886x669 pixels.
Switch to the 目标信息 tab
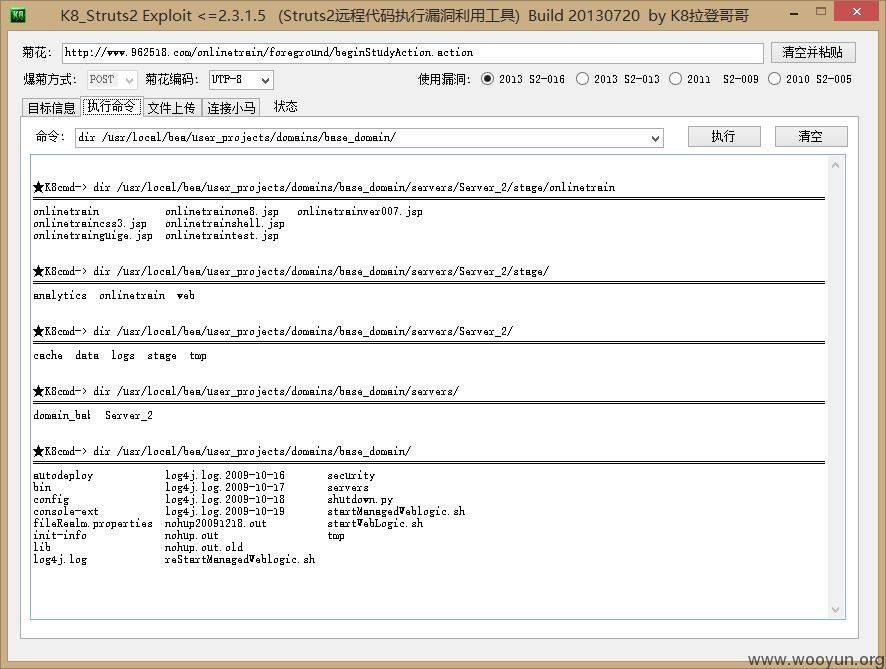(51, 108)
